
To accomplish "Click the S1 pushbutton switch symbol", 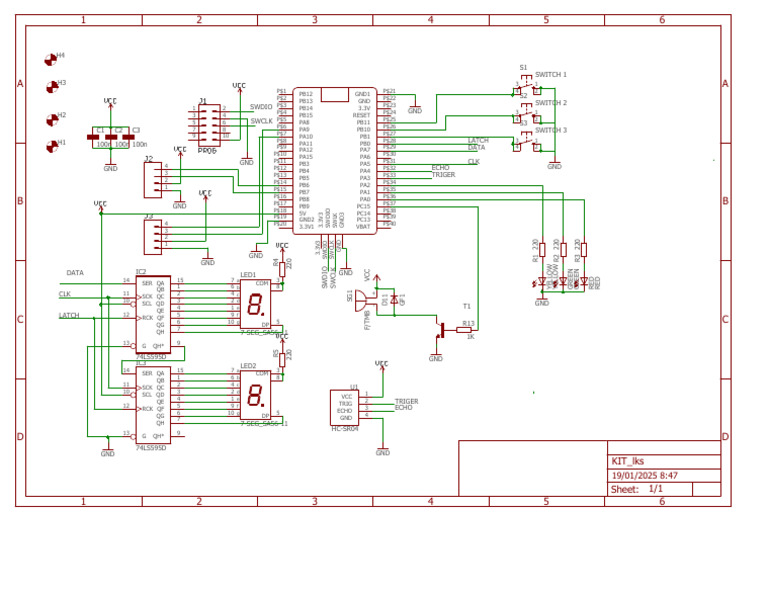I will click(527, 86).
